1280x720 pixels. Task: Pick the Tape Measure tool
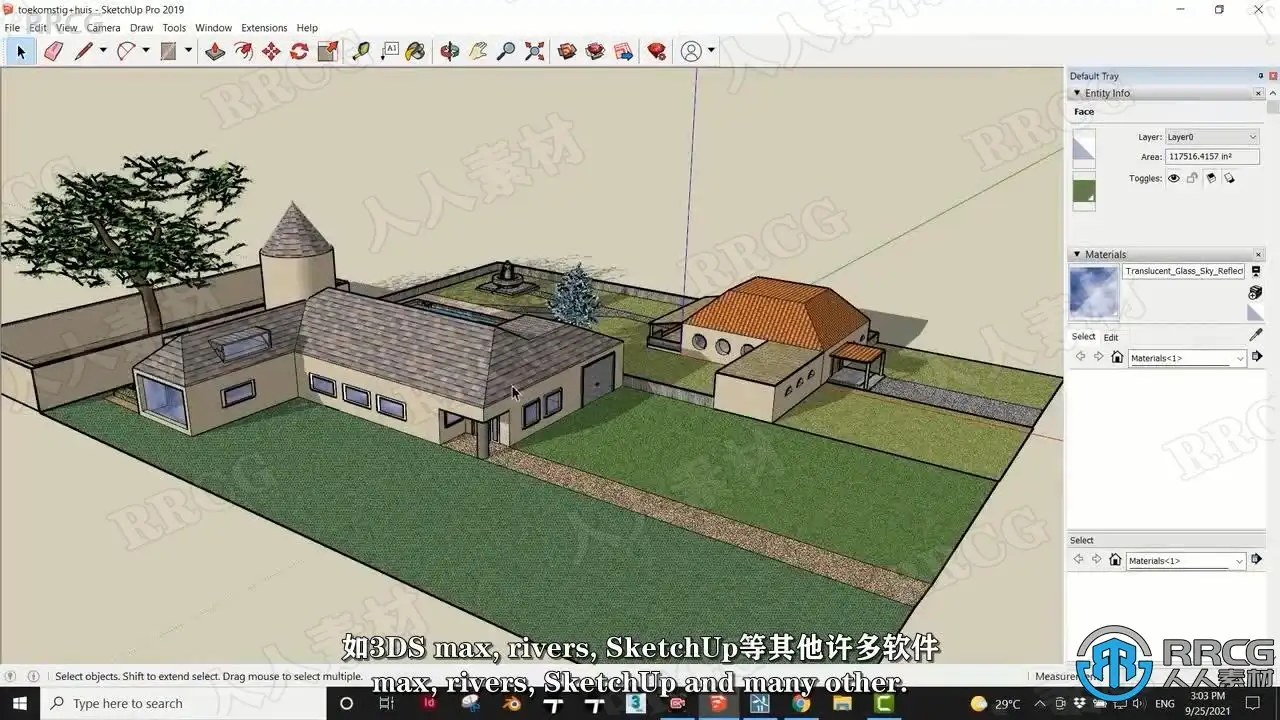click(x=361, y=51)
